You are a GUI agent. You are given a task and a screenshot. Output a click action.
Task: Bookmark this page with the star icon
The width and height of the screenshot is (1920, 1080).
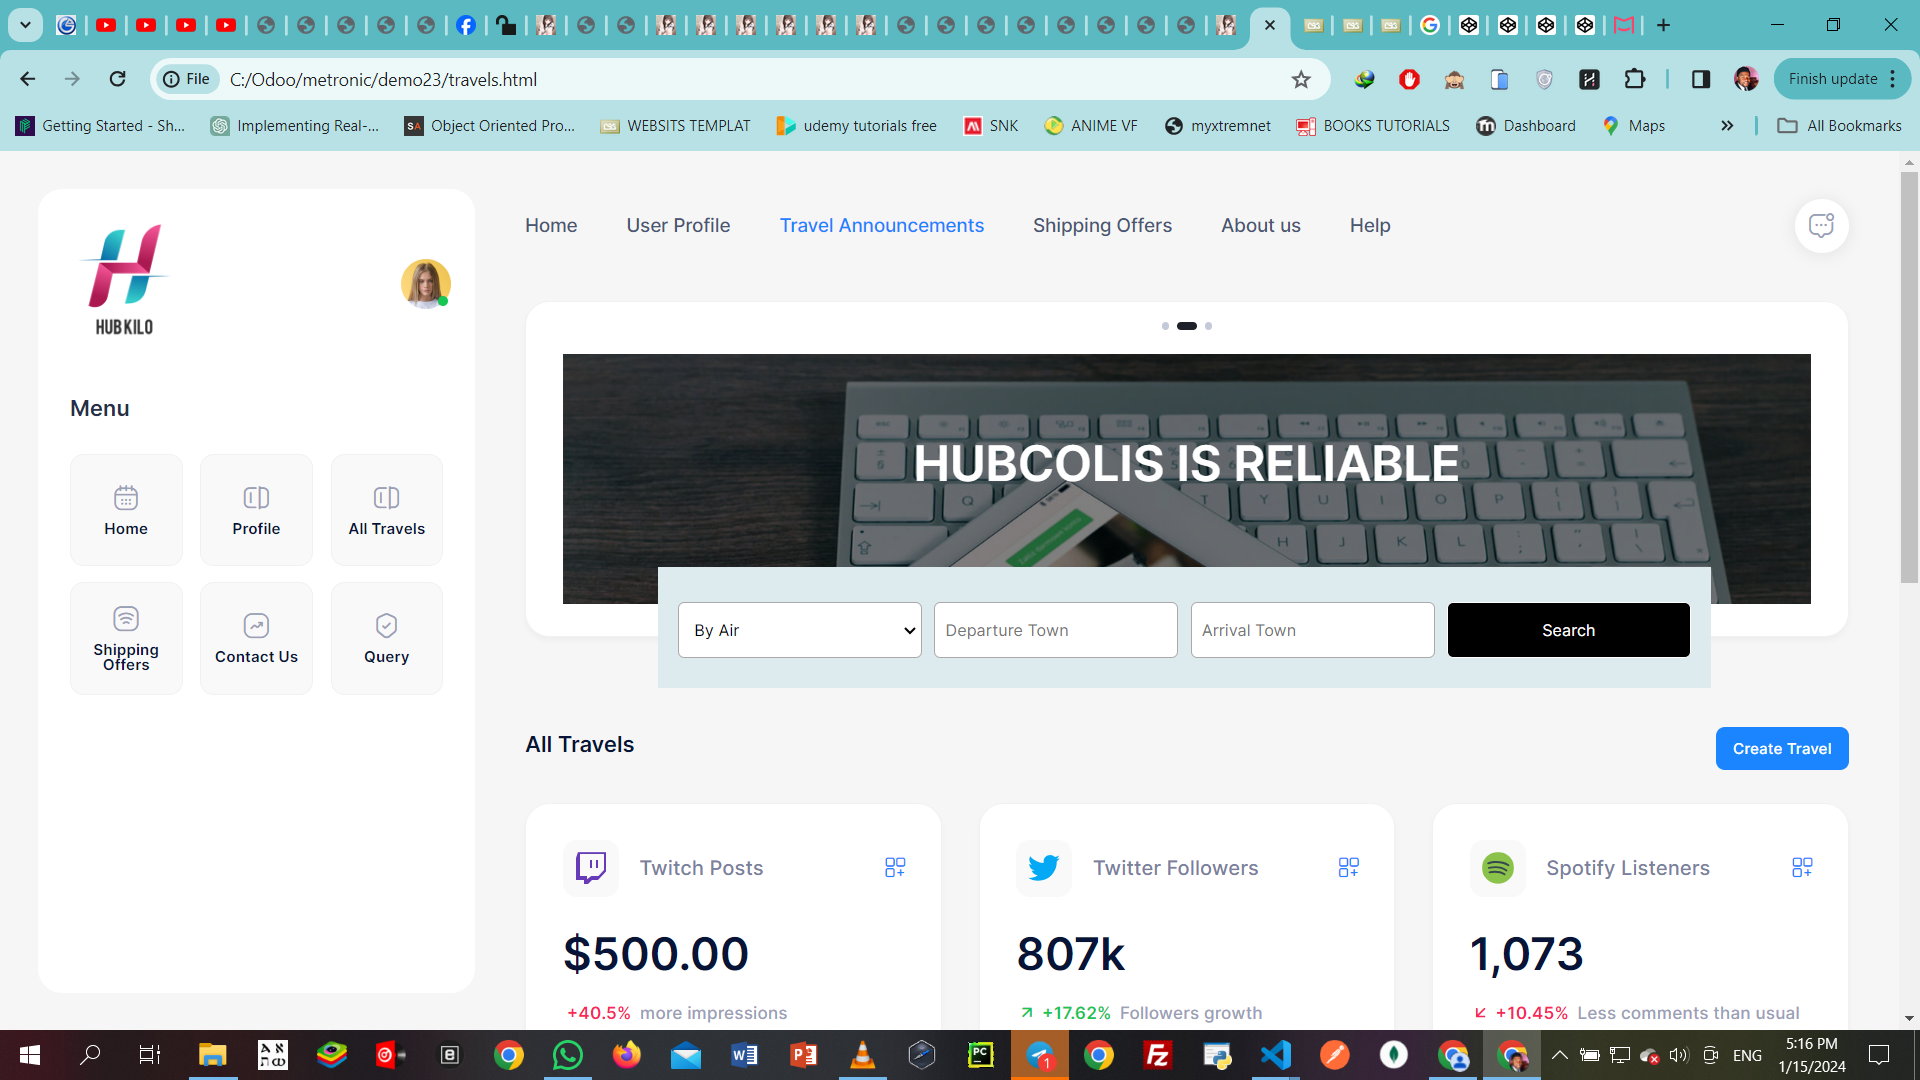pyautogui.click(x=1301, y=79)
